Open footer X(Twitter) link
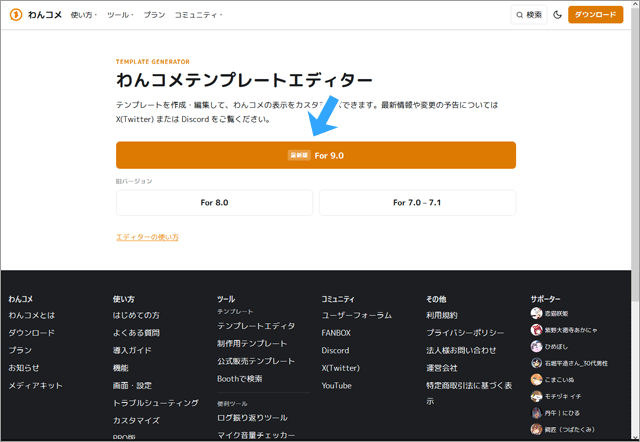The width and height of the screenshot is (640, 442). [340, 368]
